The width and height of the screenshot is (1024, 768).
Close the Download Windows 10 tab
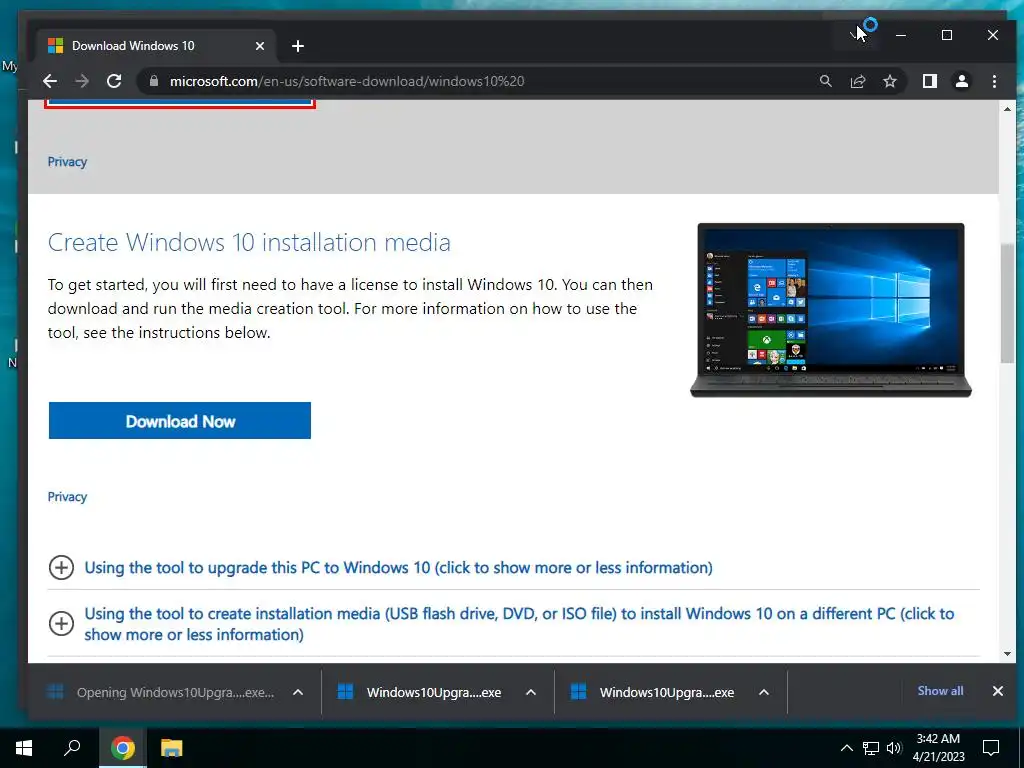pos(260,46)
